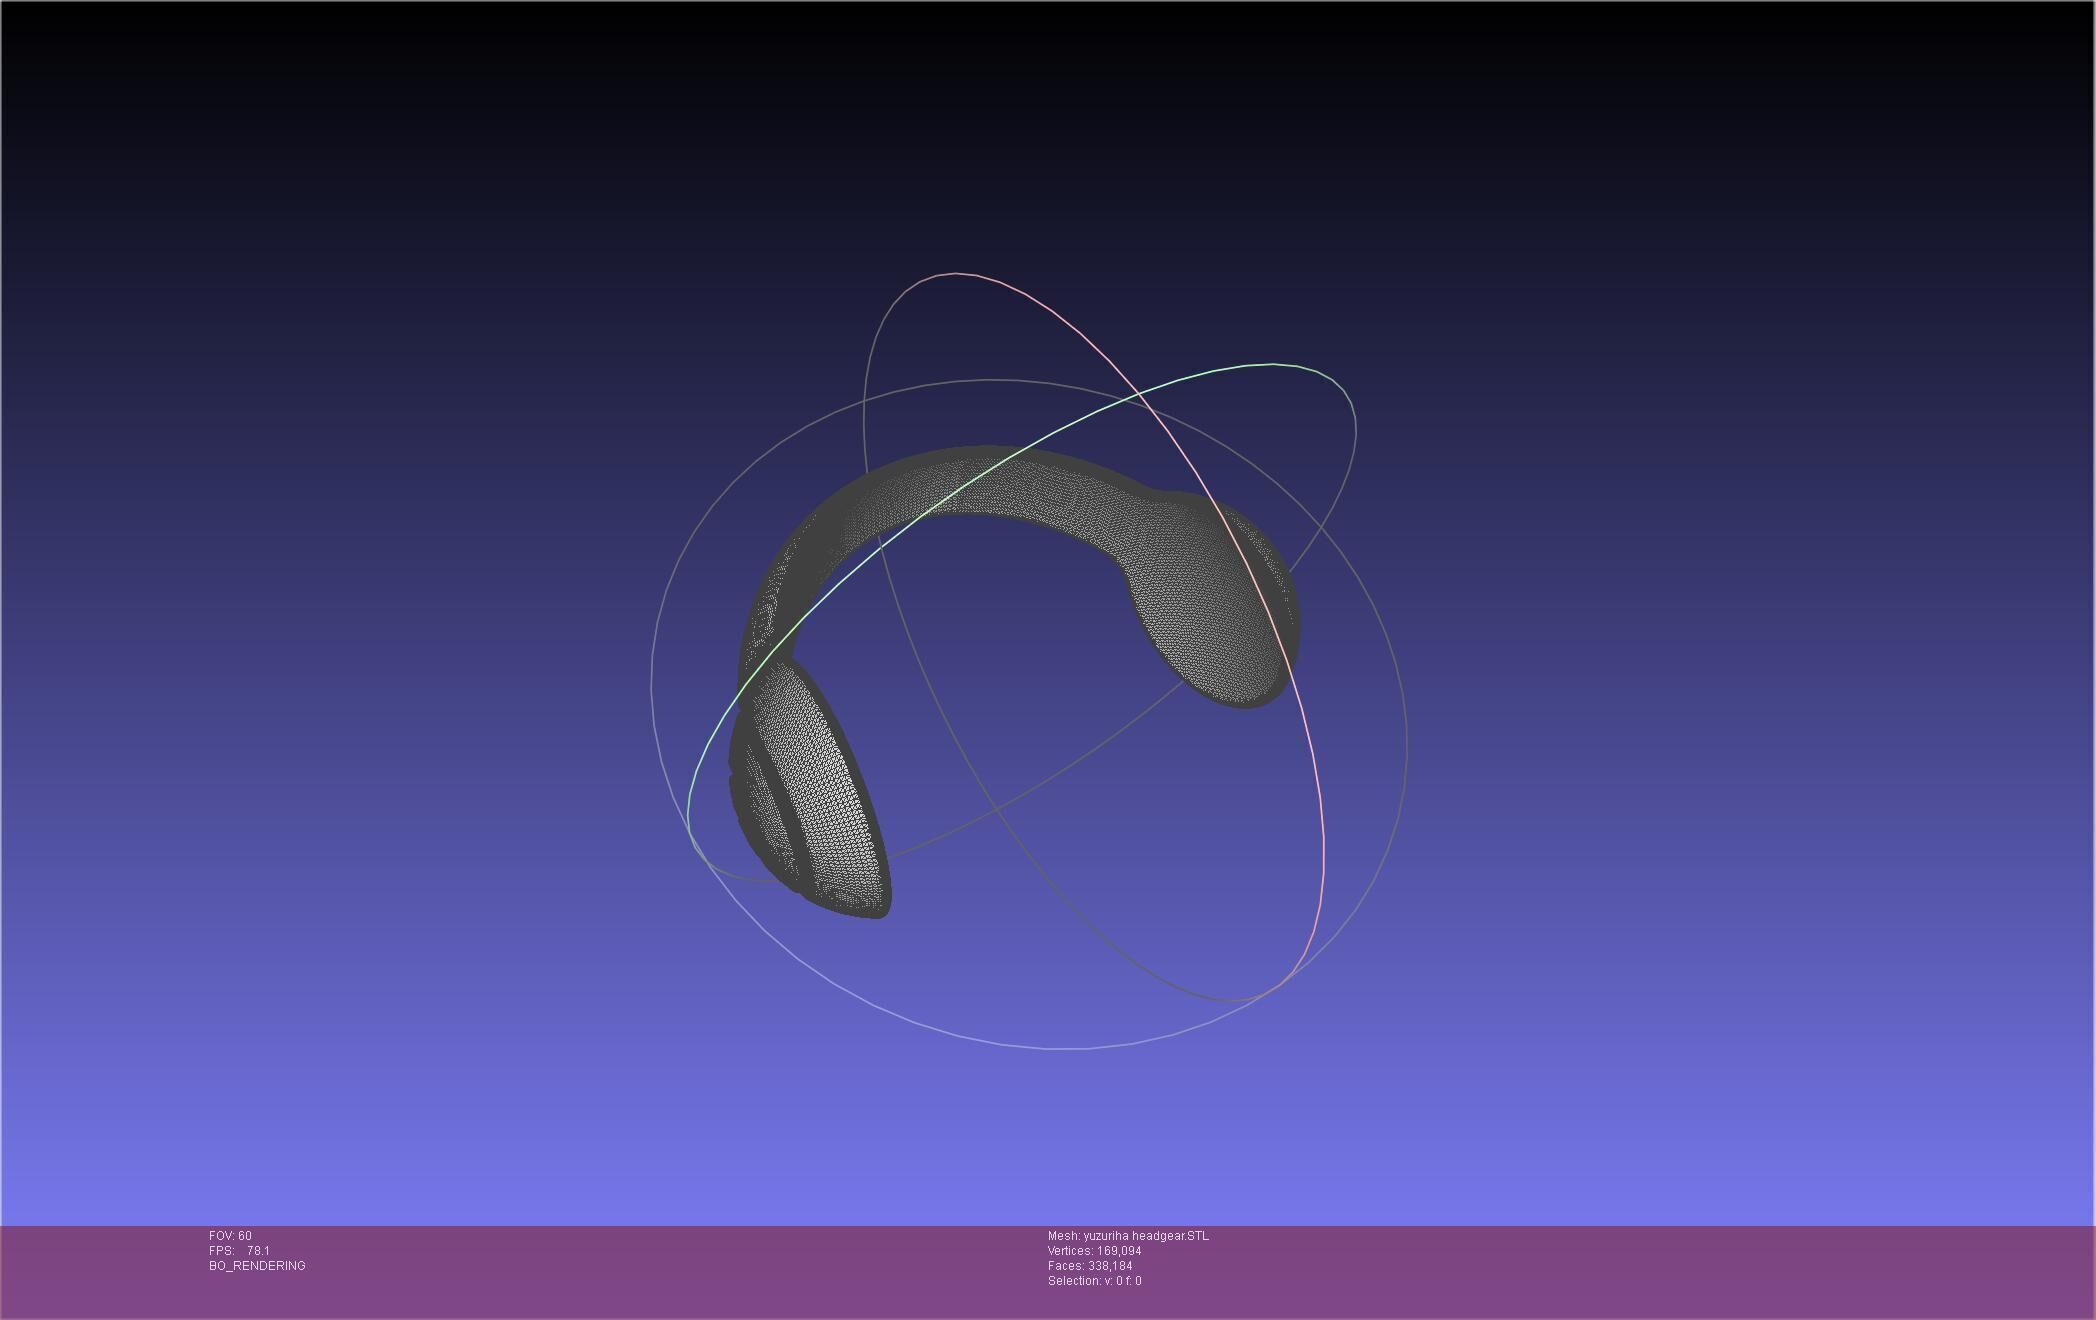Screen dimensions: 2096x1320
Task: Click the Selection v: 0 f: 0 text
Action: 1094,1281
